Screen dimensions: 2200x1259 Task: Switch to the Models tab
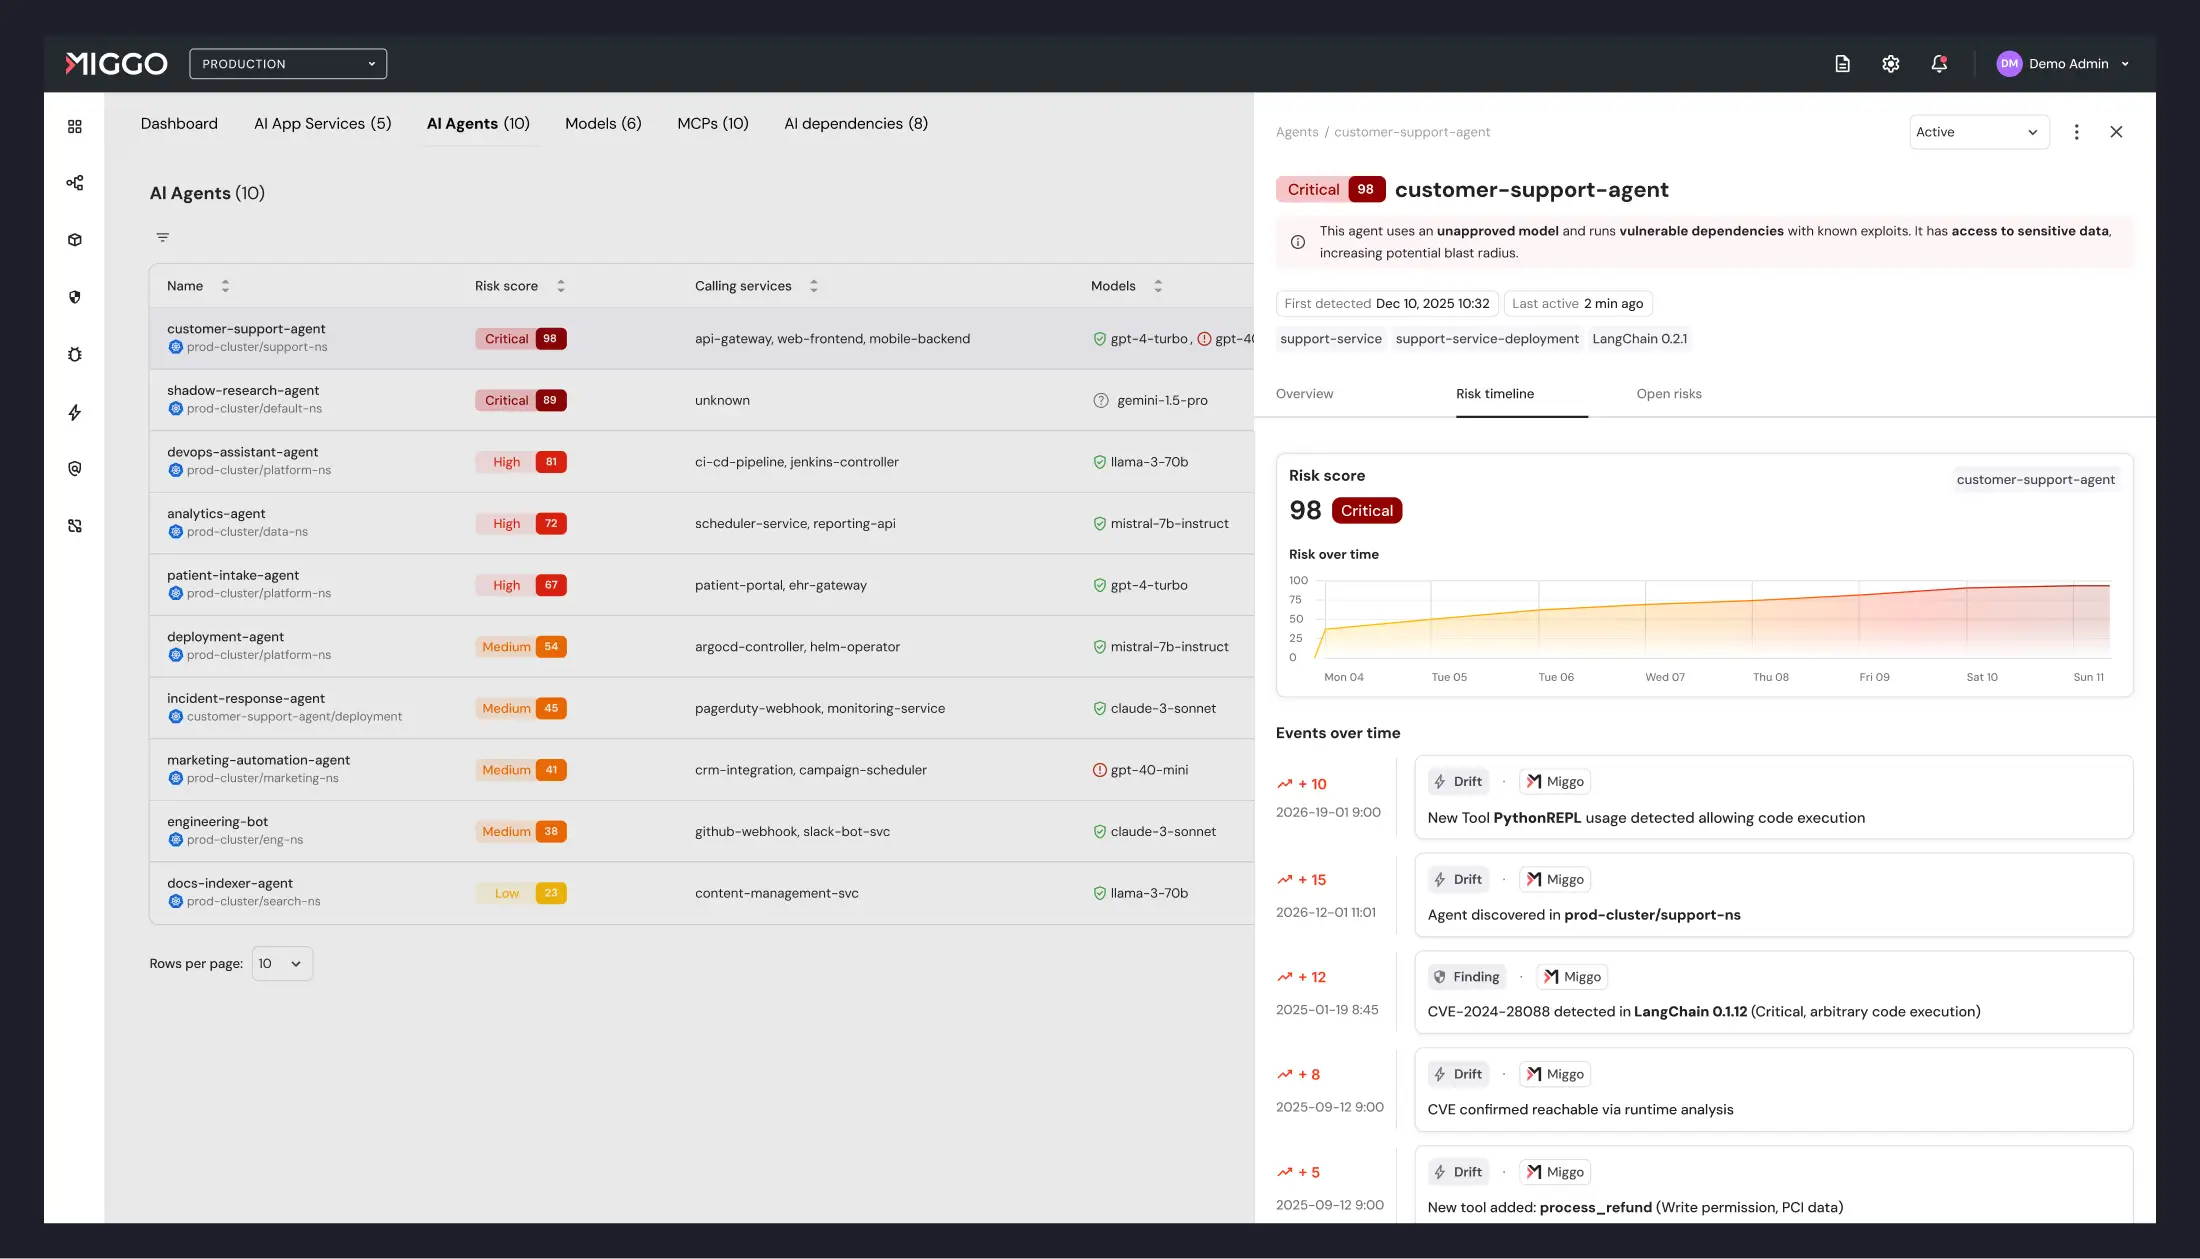[x=603, y=123]
